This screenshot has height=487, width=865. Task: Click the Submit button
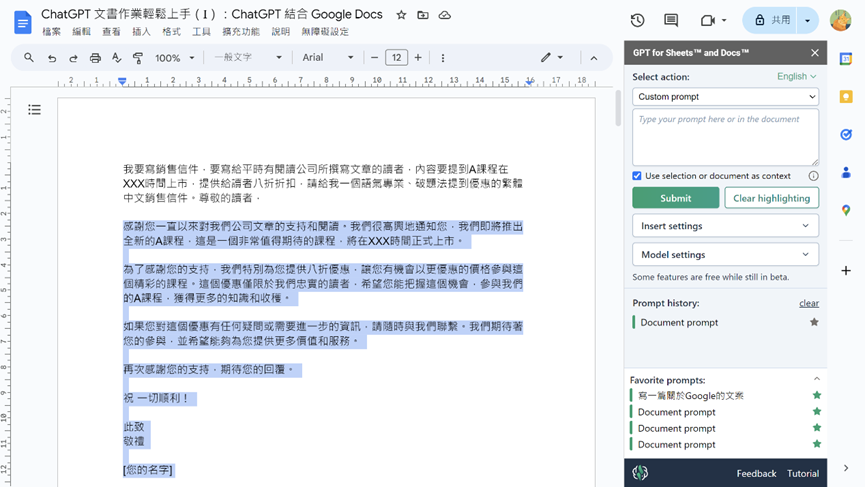click(x=676, y=198)
